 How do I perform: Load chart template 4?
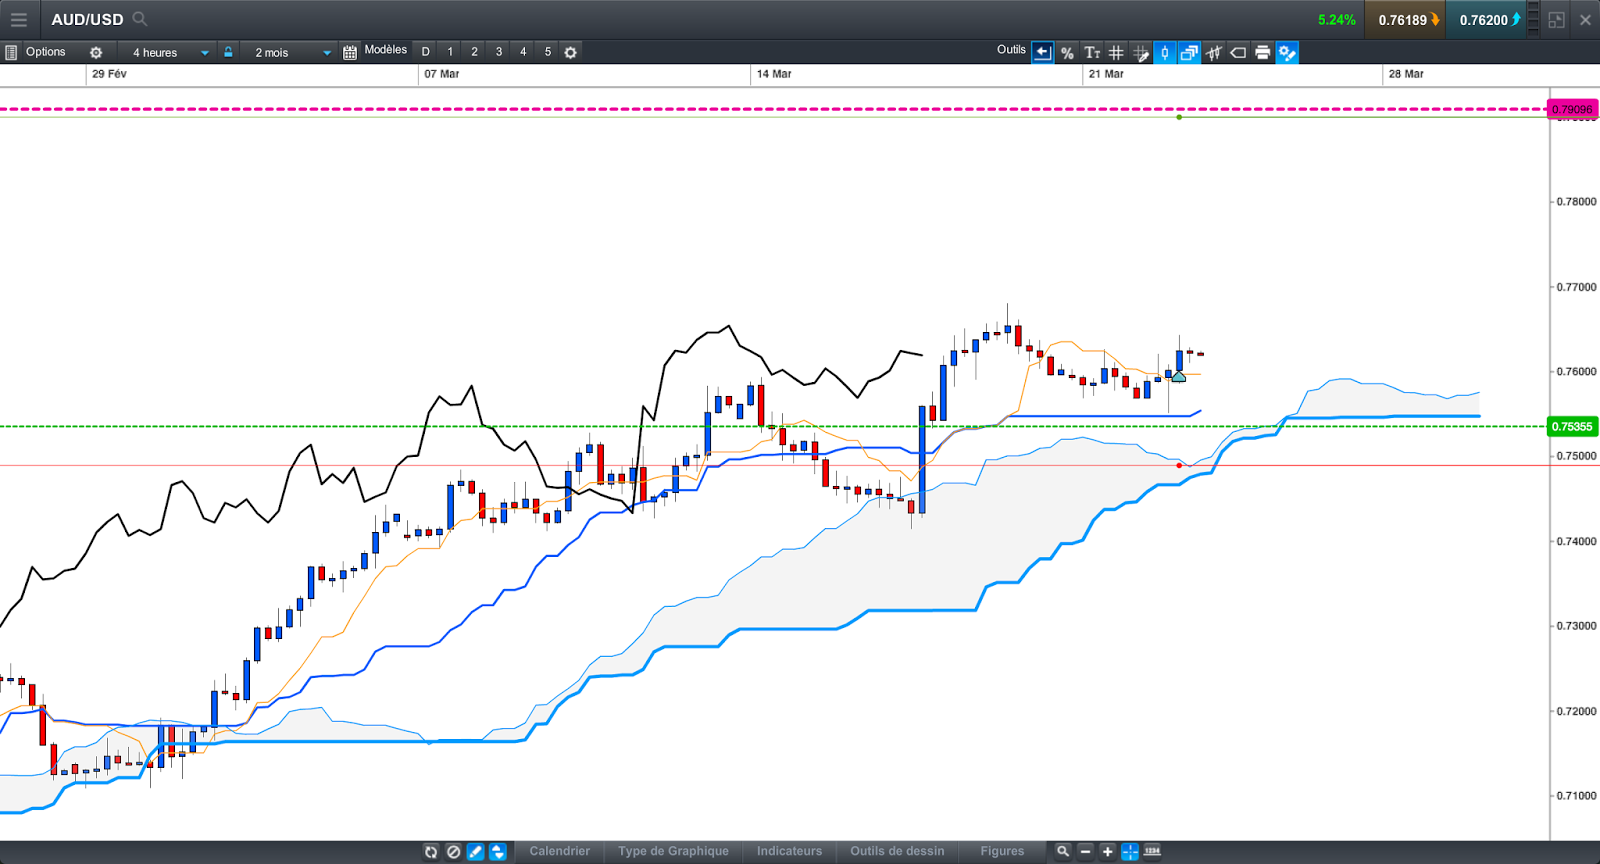pyautogui.click(x=523, y=52)
